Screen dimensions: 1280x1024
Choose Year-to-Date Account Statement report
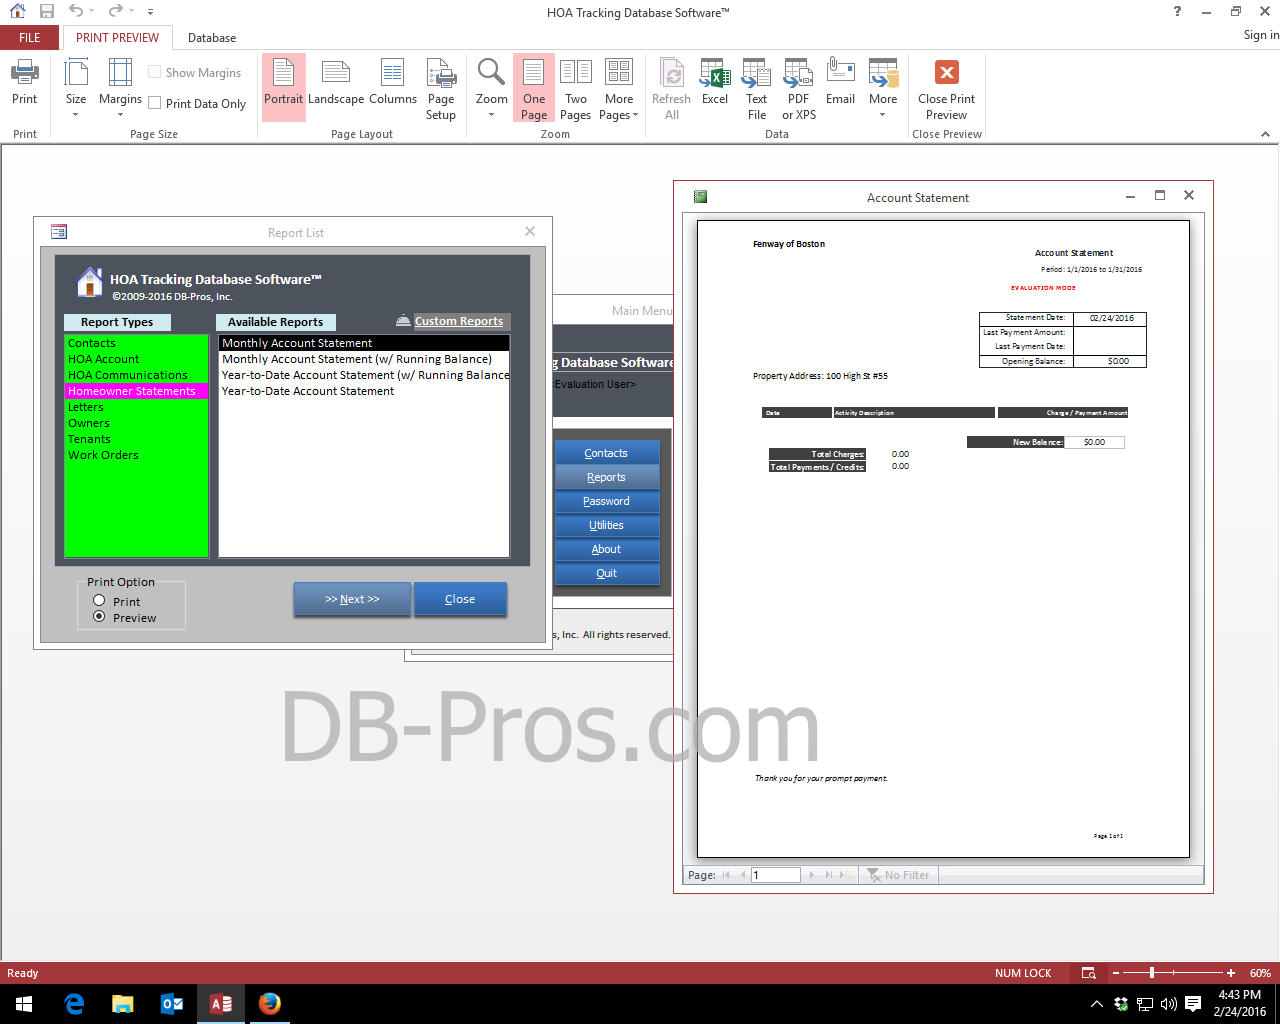point(364,391)
